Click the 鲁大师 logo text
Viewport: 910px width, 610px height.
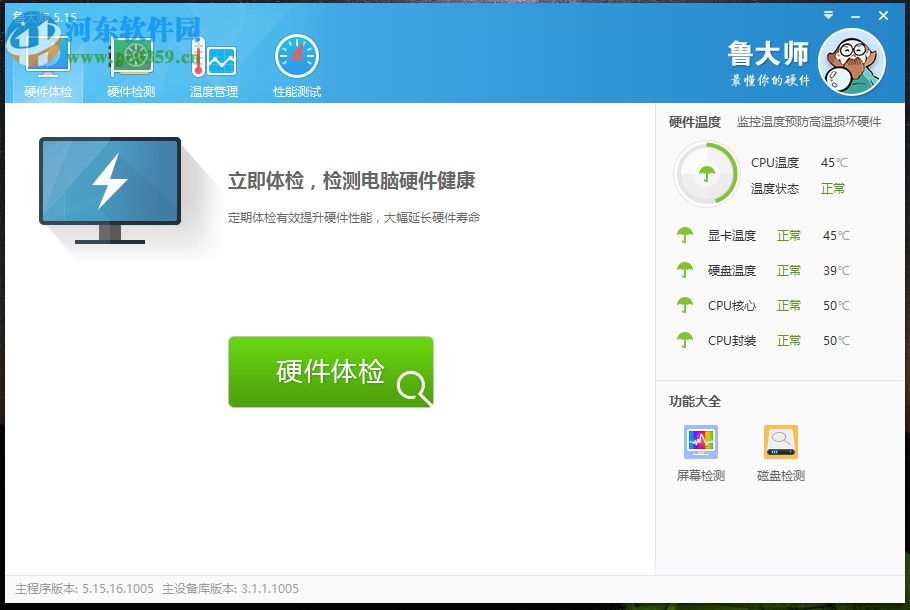click(x=768, y=53)
